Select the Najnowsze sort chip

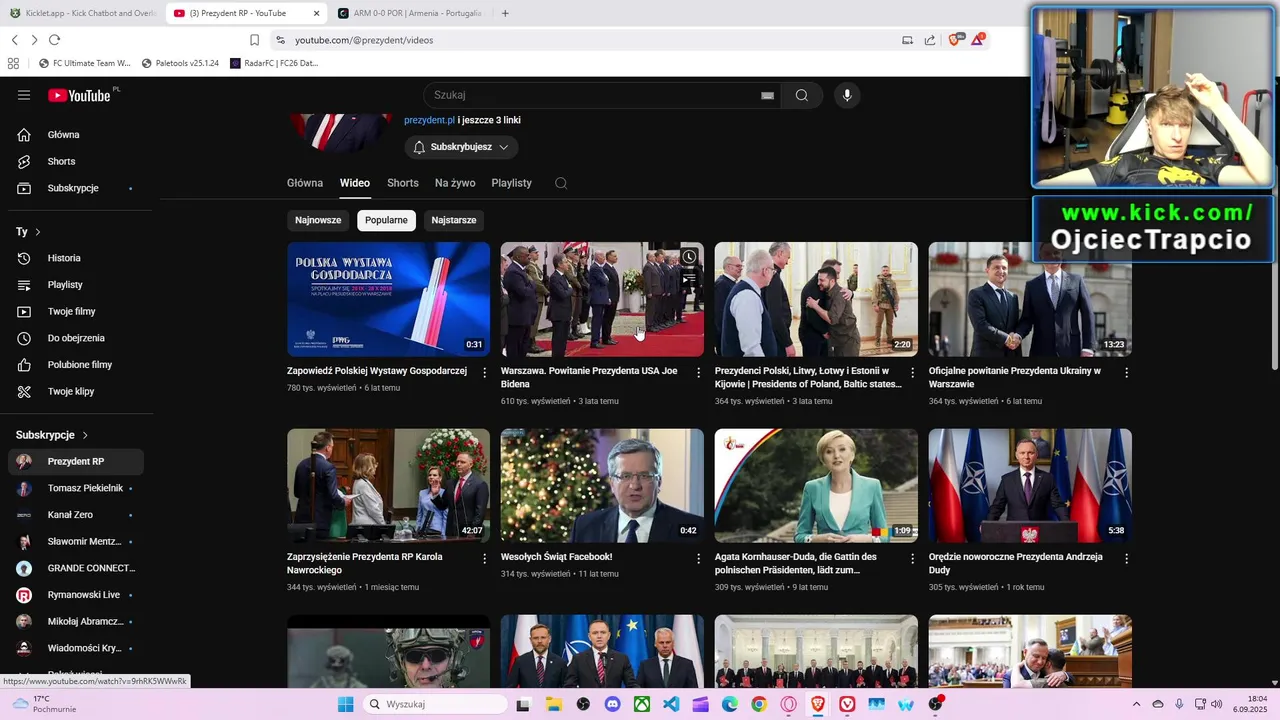(x=318, y=220)
